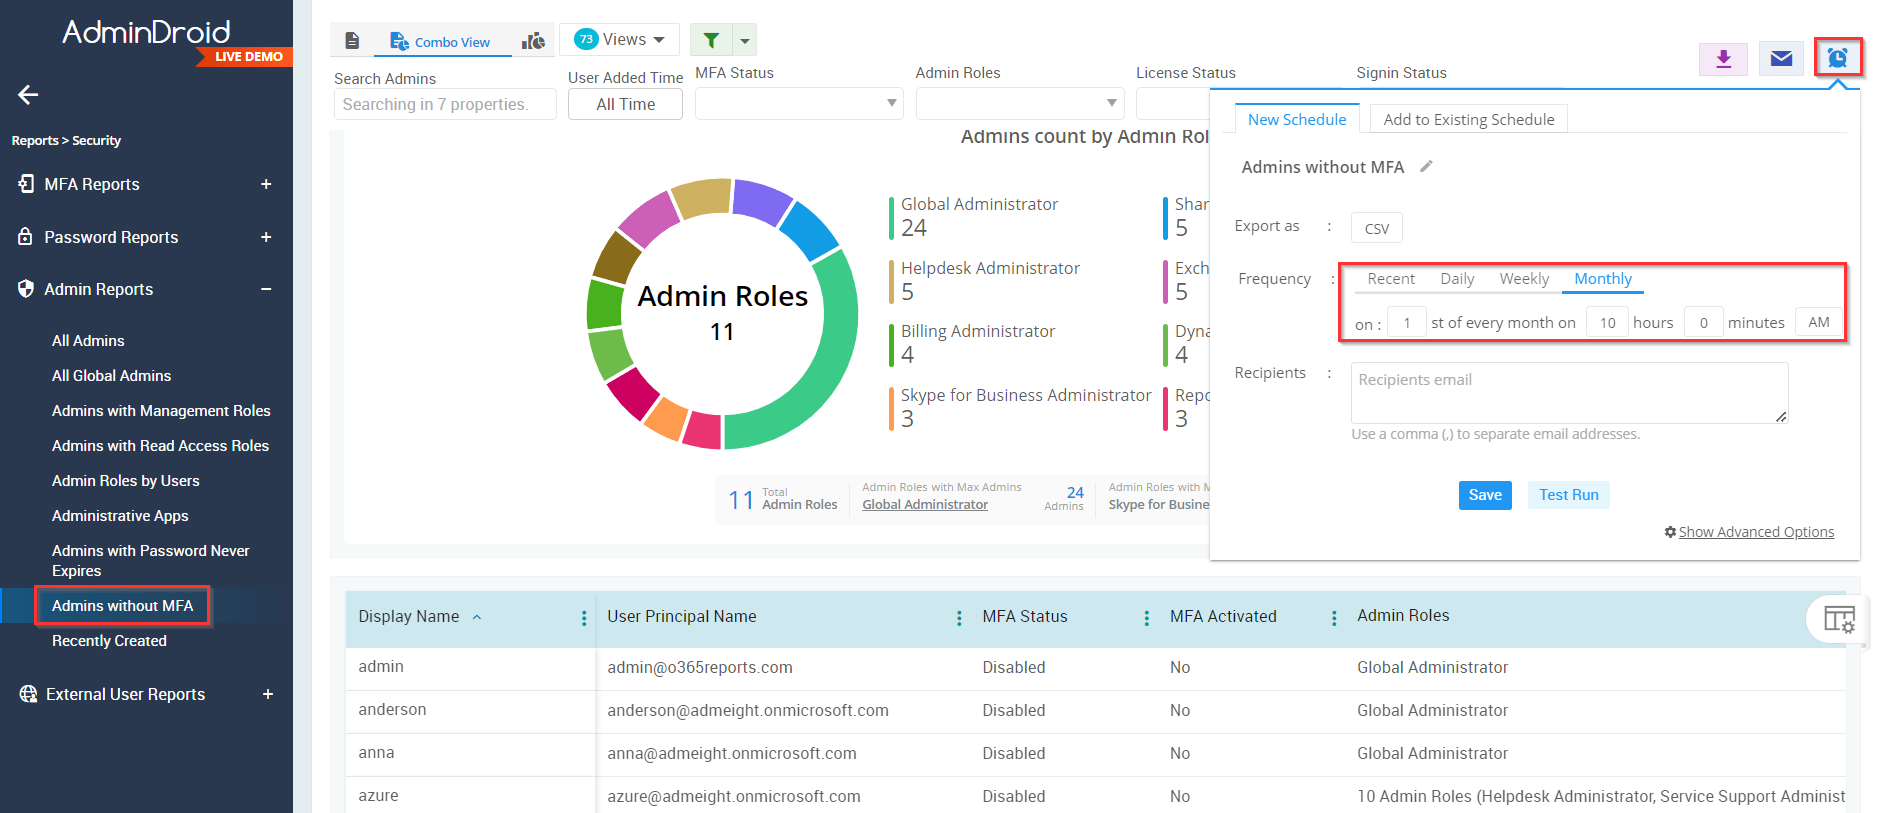This screenshot has height=813, width=1879.
Task: Click the External User Reports globe icon
Action: click(28, 694)
